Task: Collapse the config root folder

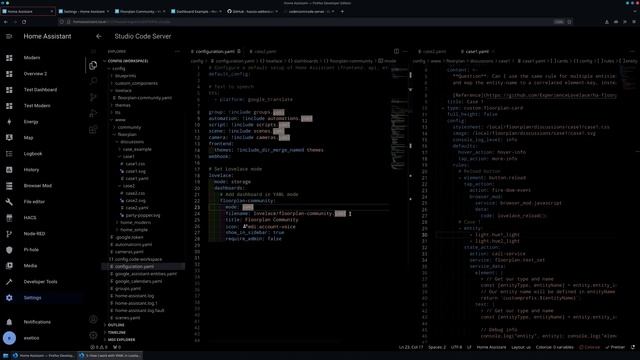Action: click(x=119, y=69)
